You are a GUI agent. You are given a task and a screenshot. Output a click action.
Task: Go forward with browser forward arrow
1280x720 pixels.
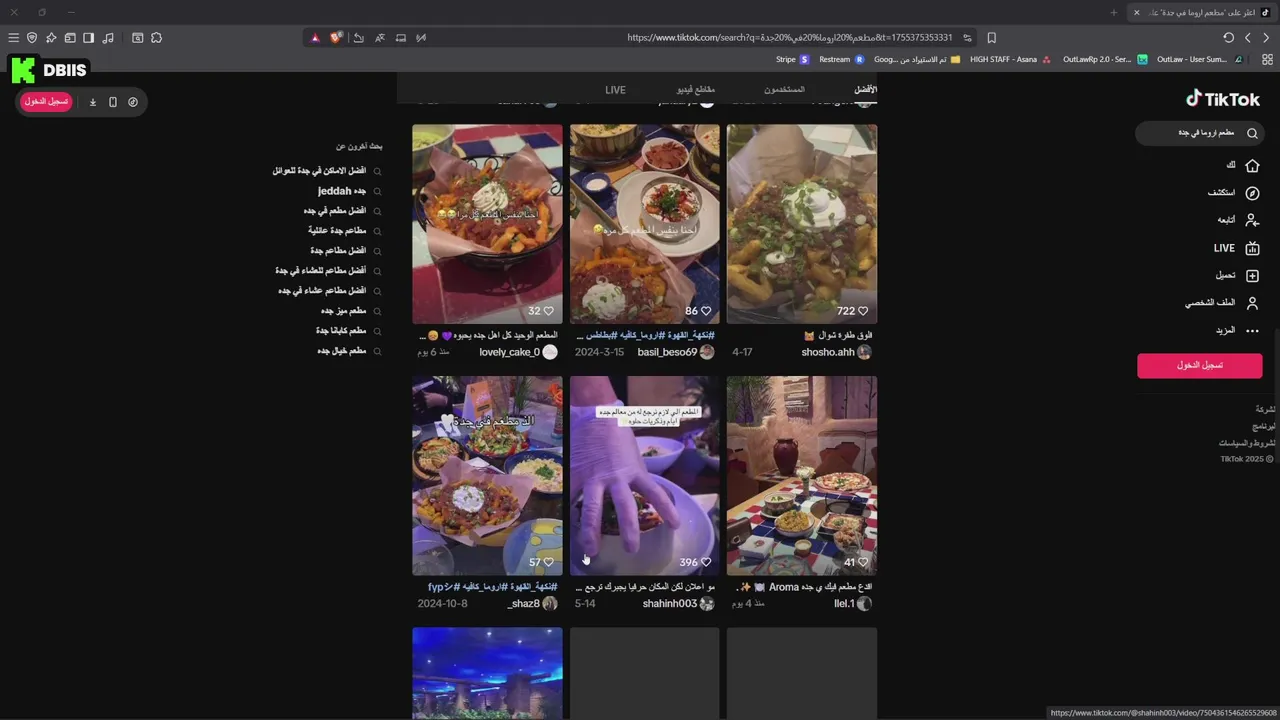tap(1247, 38)
